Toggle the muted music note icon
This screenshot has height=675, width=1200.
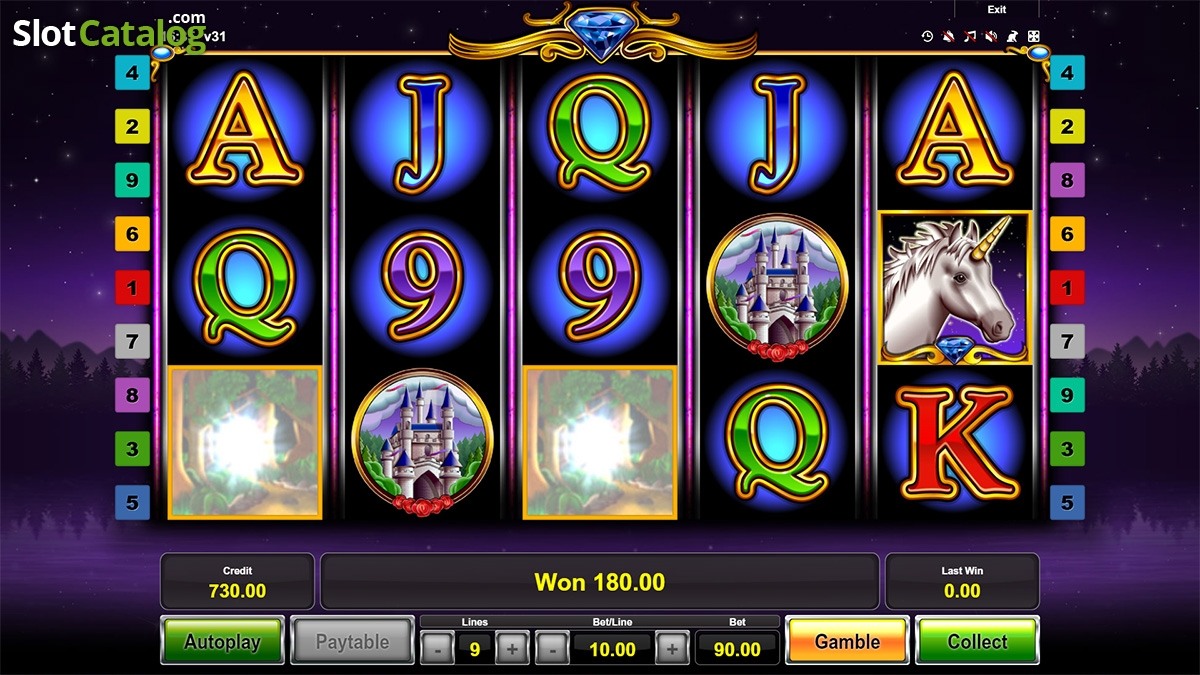(969, 36)
